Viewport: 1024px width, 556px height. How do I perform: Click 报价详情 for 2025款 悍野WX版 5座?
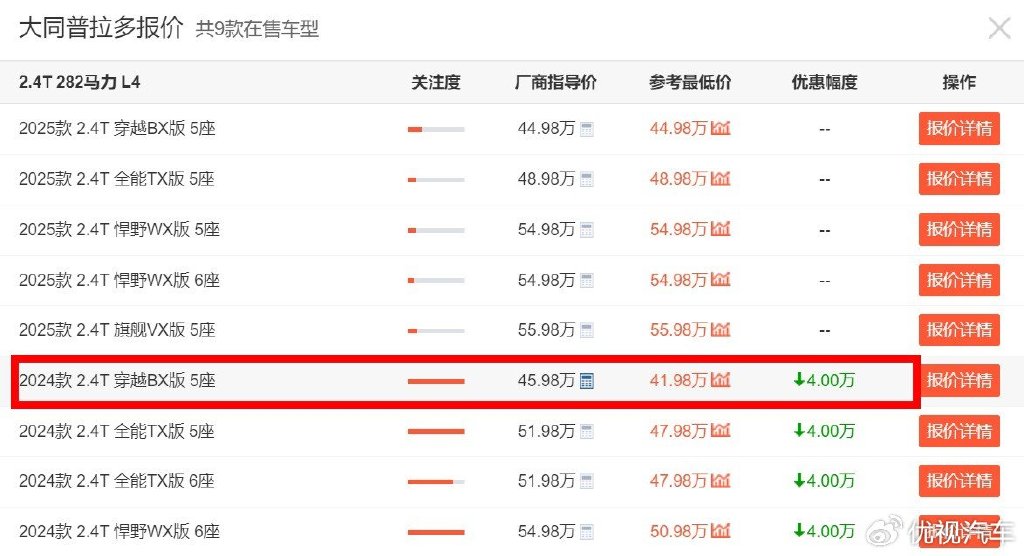click(959, 229)
